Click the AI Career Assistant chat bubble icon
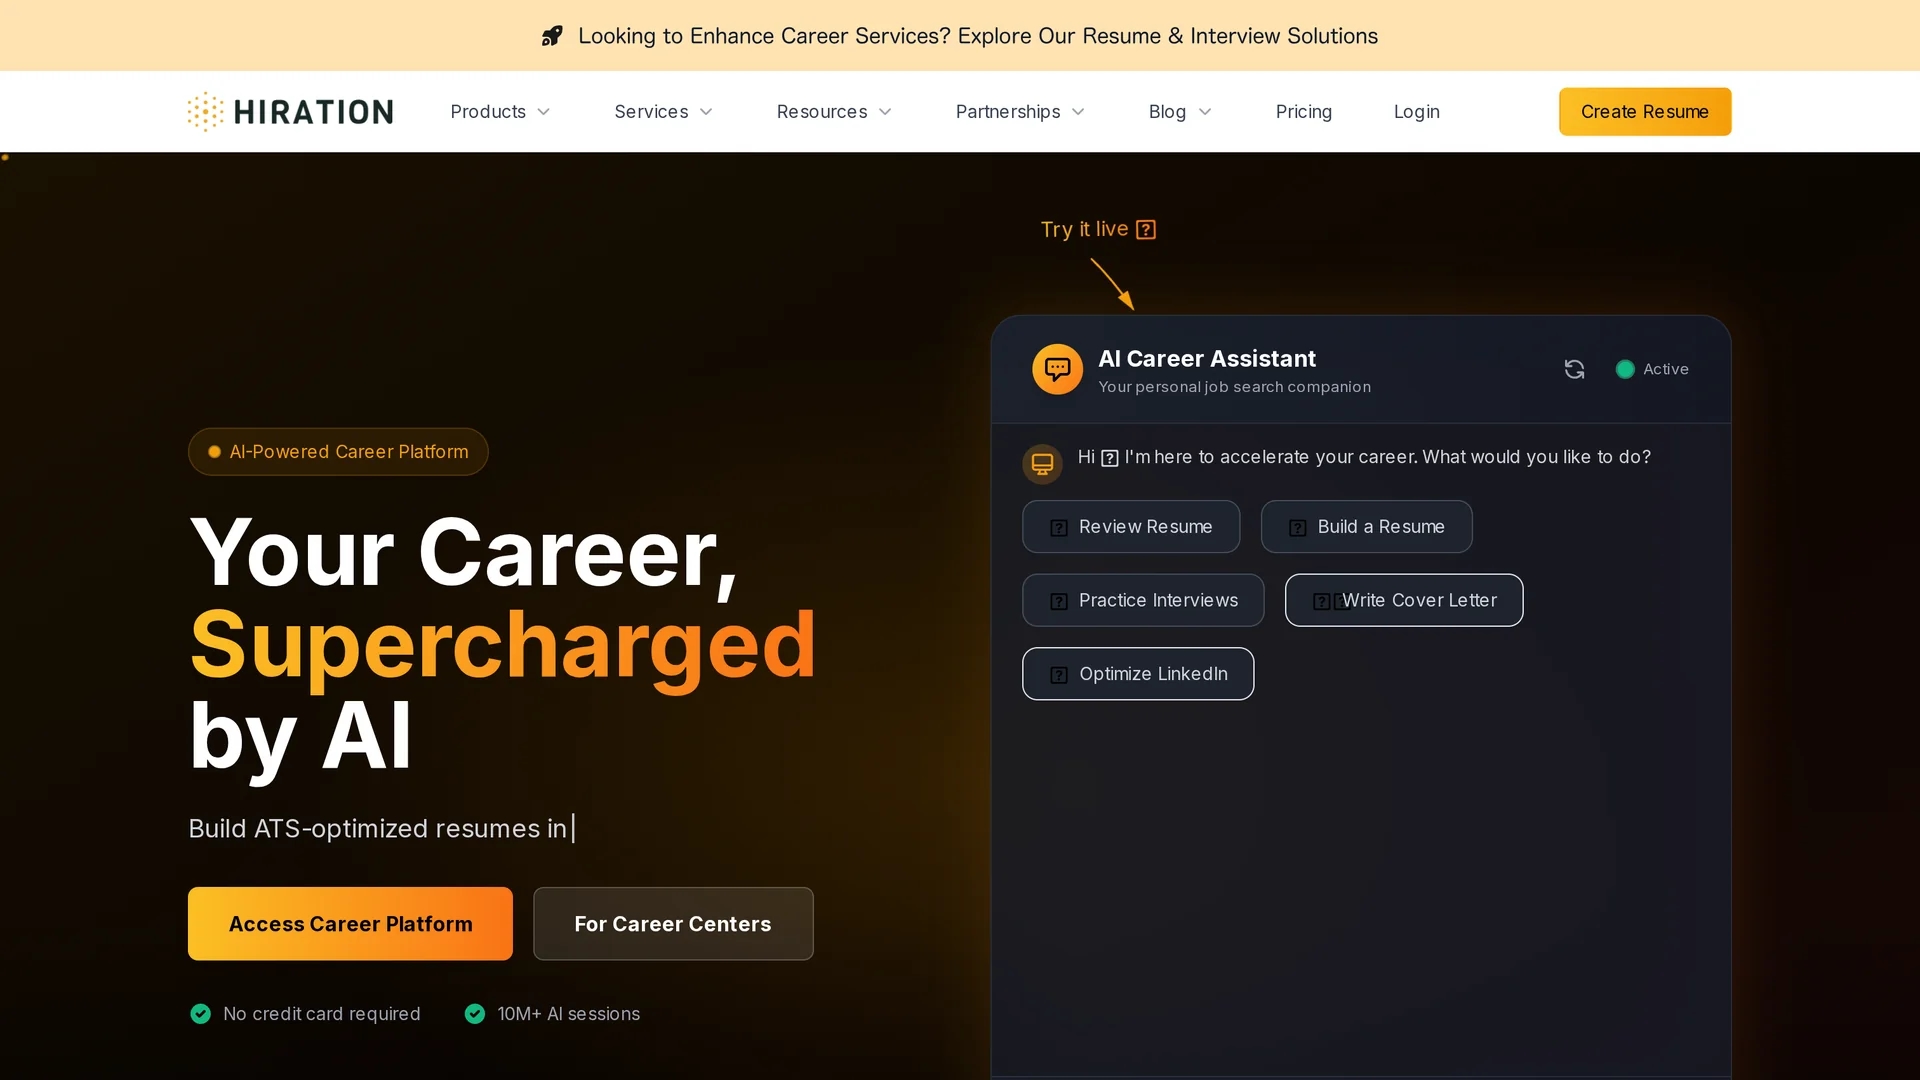Screen dimensions: 1920x1080 tap(1057, 369)
